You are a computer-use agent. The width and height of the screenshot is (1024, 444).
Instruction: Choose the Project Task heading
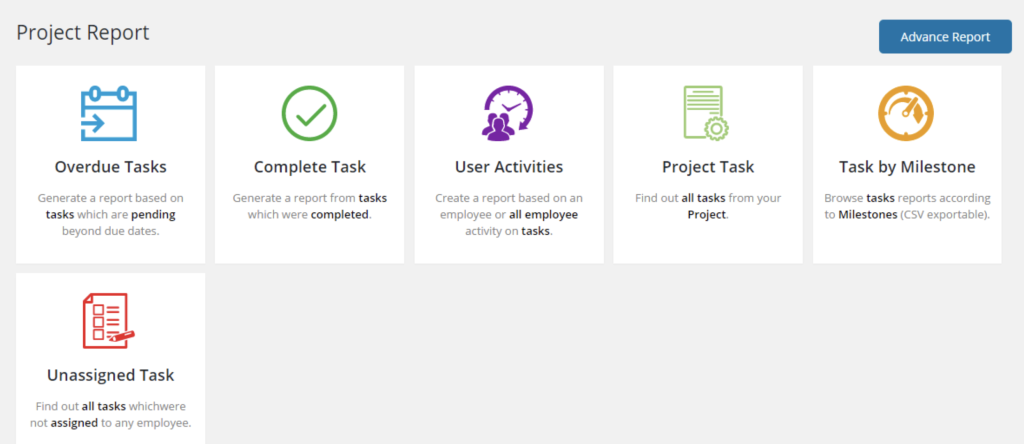(708, 167)
